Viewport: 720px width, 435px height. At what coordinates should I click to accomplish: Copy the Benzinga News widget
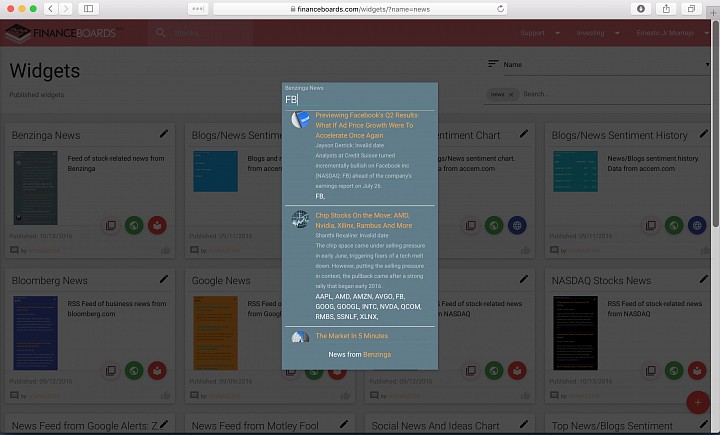pyautogui.click(x=111, y=226)
